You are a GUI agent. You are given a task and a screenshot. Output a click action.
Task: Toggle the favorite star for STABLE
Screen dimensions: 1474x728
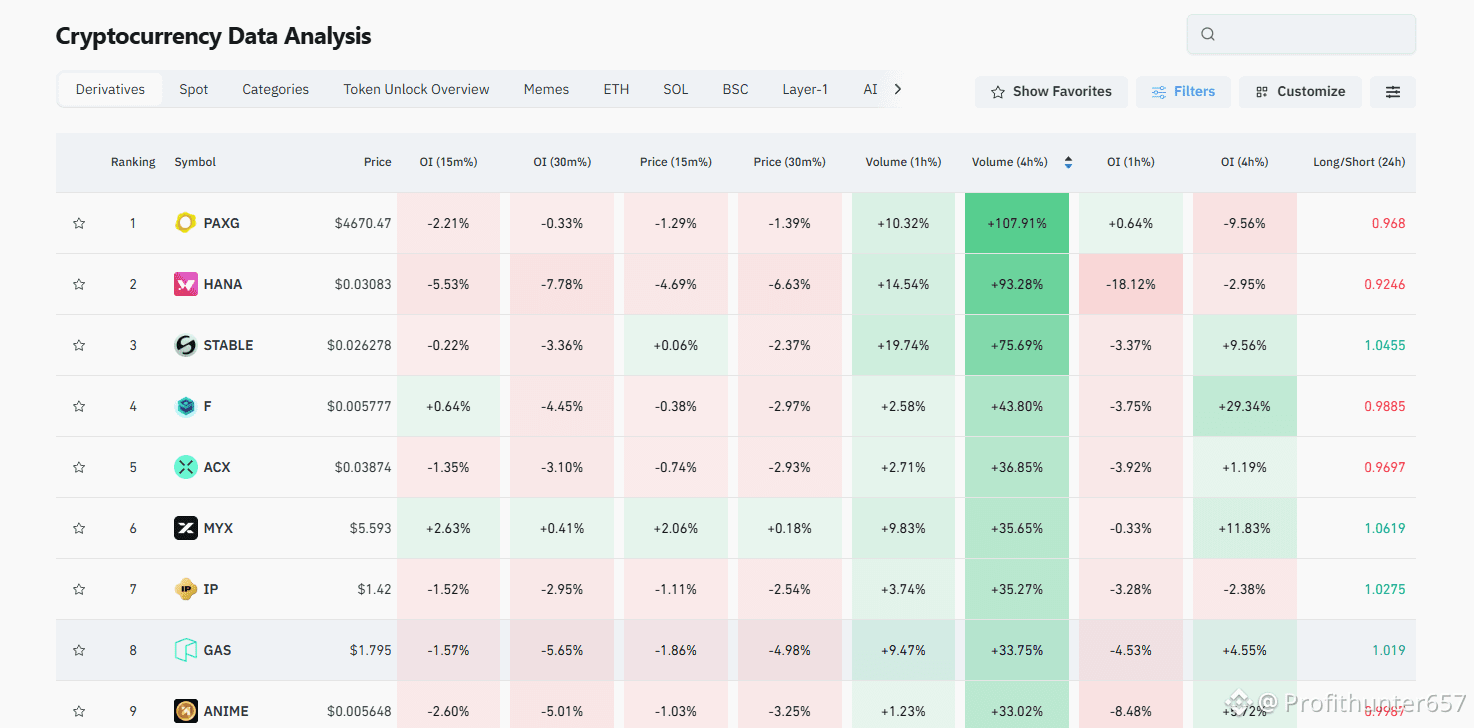[x=79, y=345]
